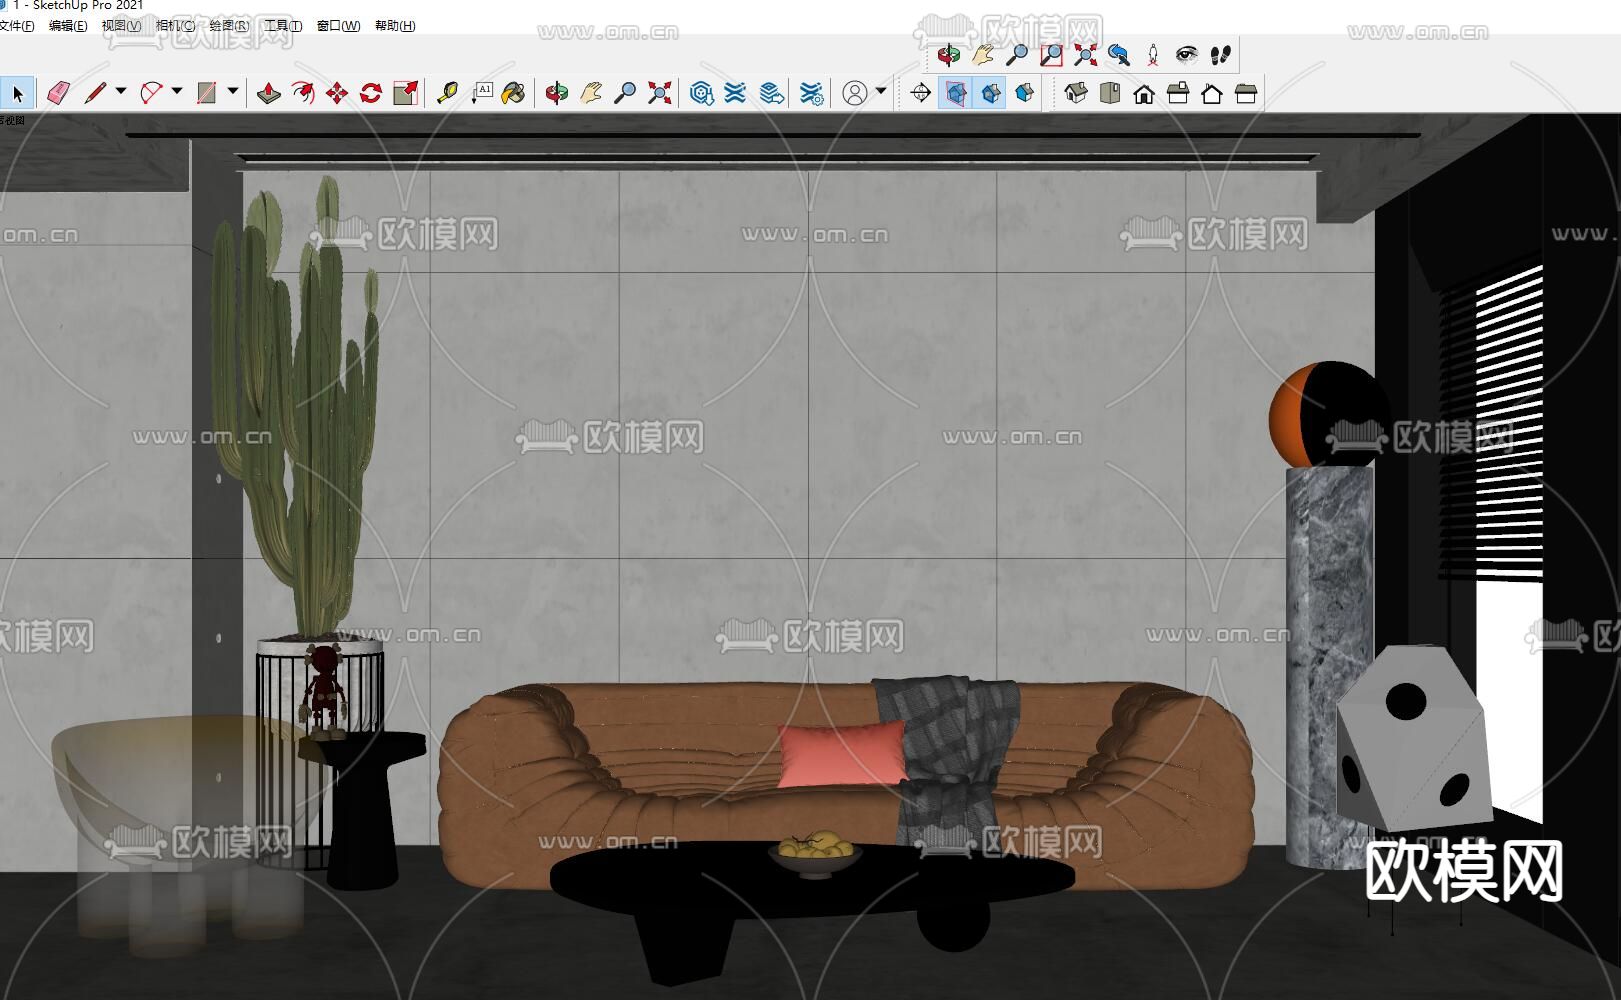This screenshot has height=1000, width=1621.
Task: Select the Paint Bucket material tool
Action: pos(513,93)
